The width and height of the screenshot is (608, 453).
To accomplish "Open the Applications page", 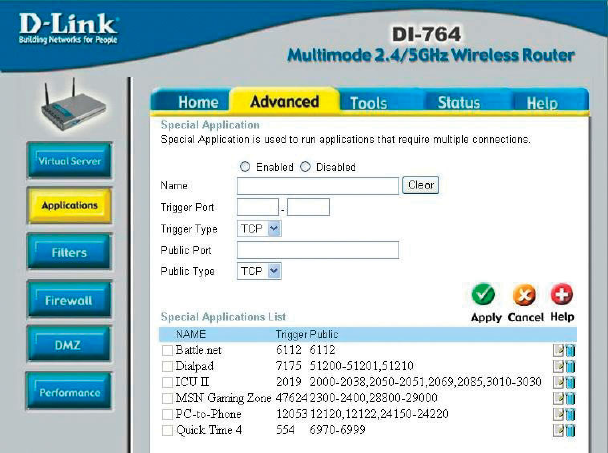I will click(x=69, y=205).
